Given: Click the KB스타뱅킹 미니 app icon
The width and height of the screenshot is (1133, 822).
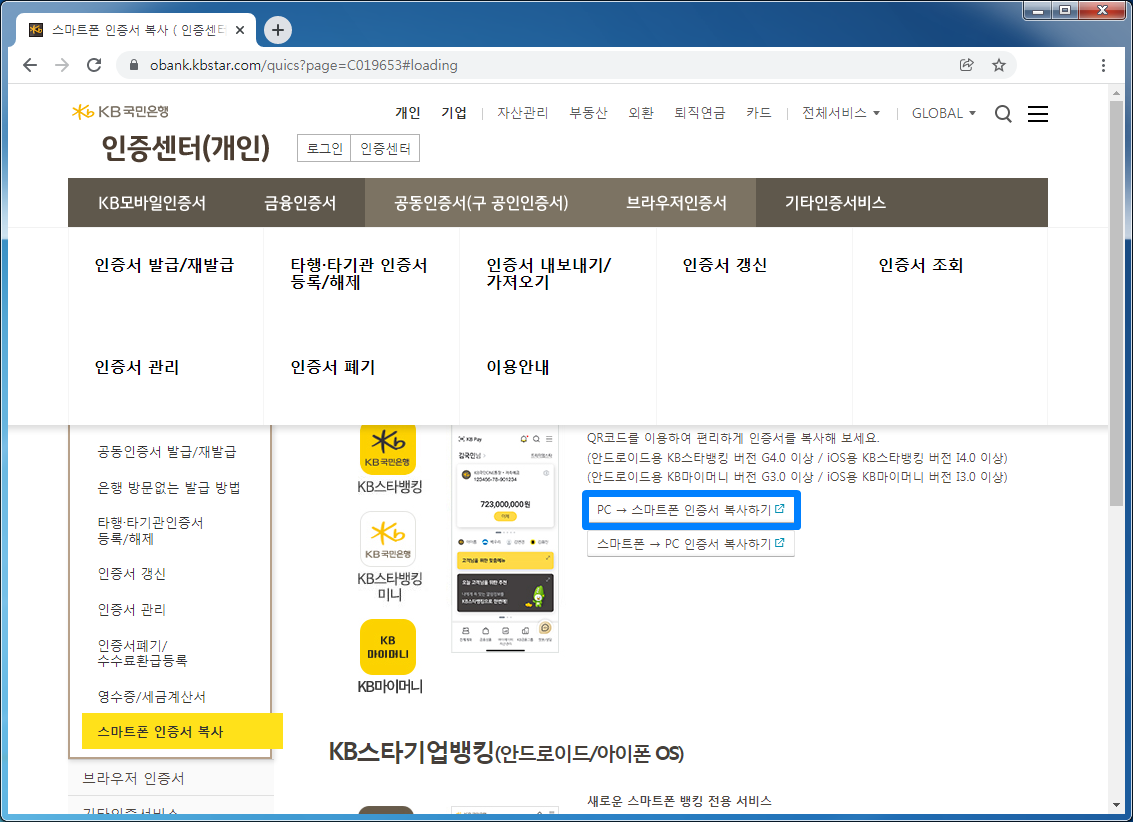Looking at the screenshot, I should (x=388, y=539).
